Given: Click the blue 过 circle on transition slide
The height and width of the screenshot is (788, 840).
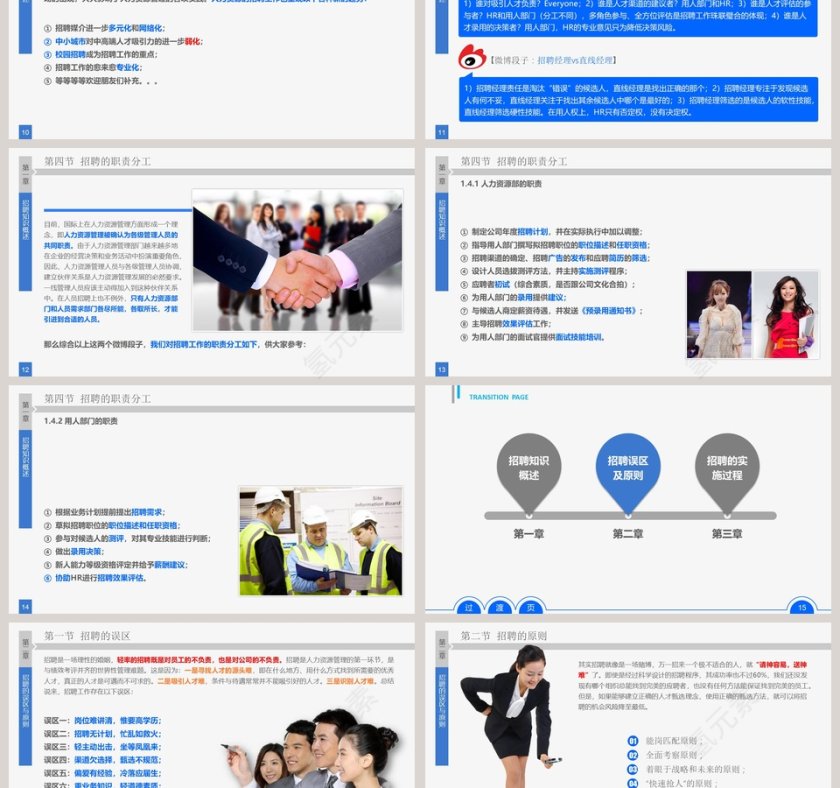Looking at the screenshot, I should tap(468, 607).
